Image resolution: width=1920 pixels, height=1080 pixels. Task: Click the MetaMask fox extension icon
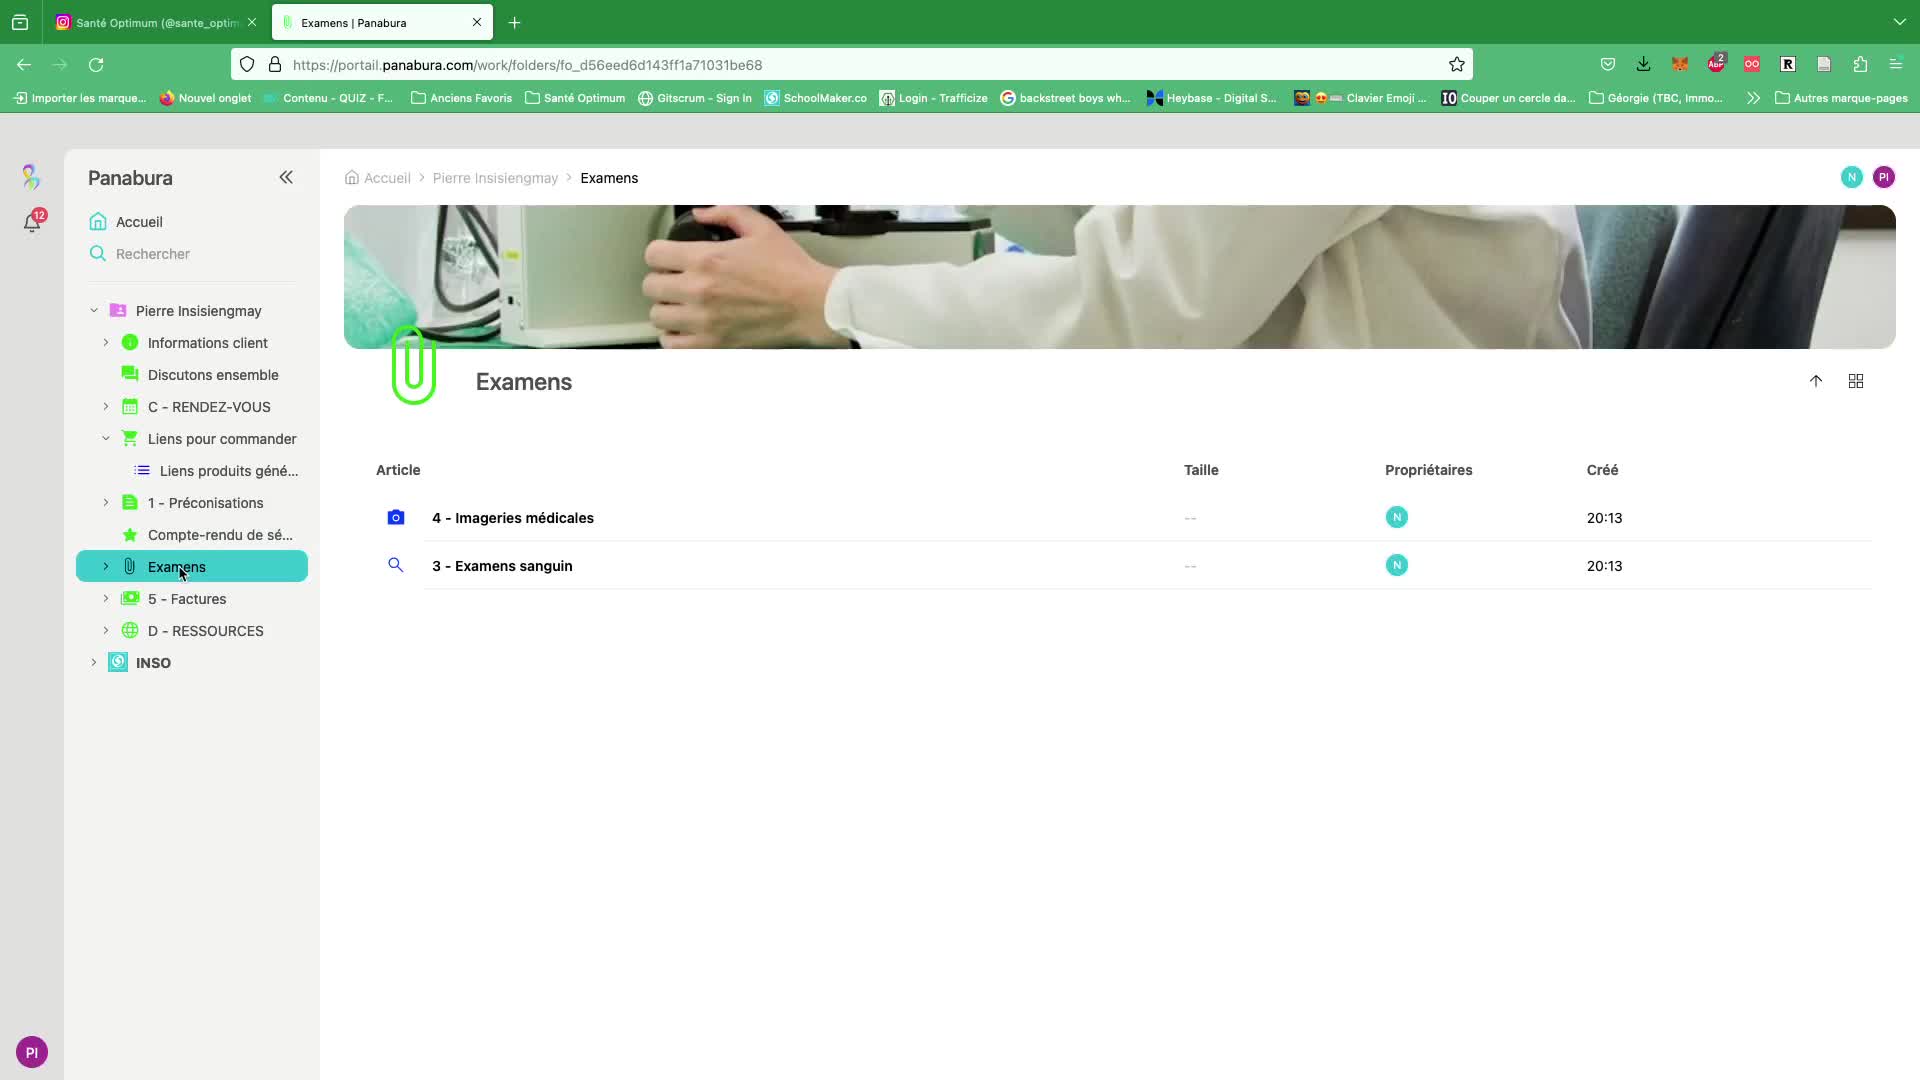(1680, 65)
